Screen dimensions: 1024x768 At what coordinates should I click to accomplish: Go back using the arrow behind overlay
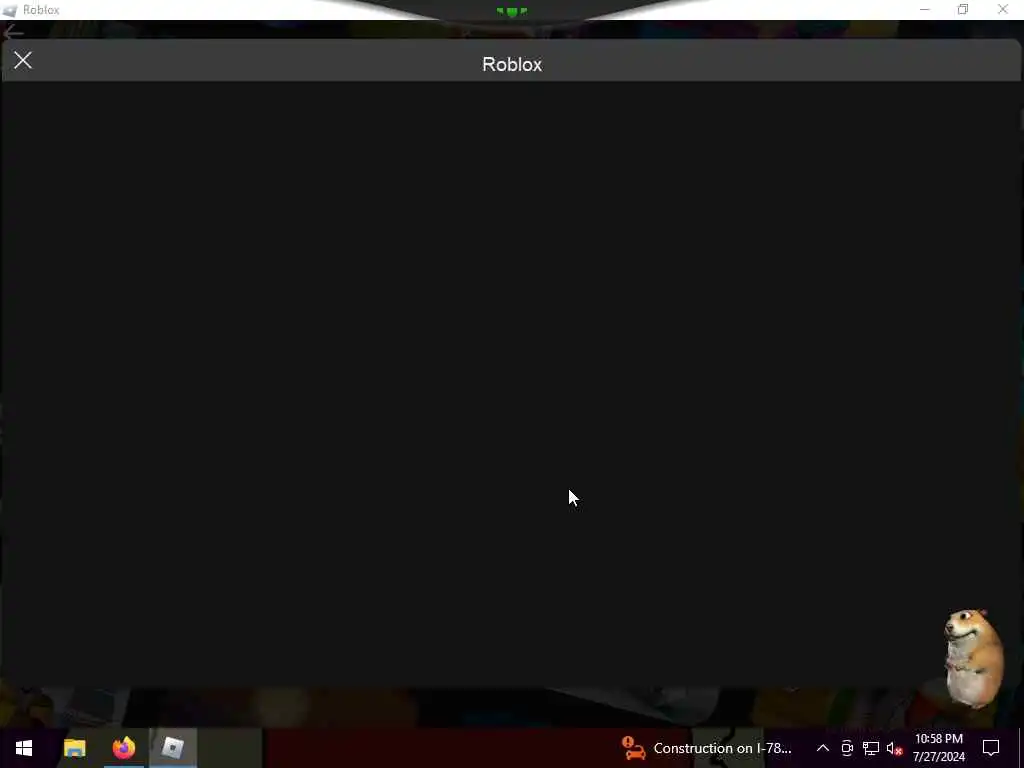[x=13, y=32]
